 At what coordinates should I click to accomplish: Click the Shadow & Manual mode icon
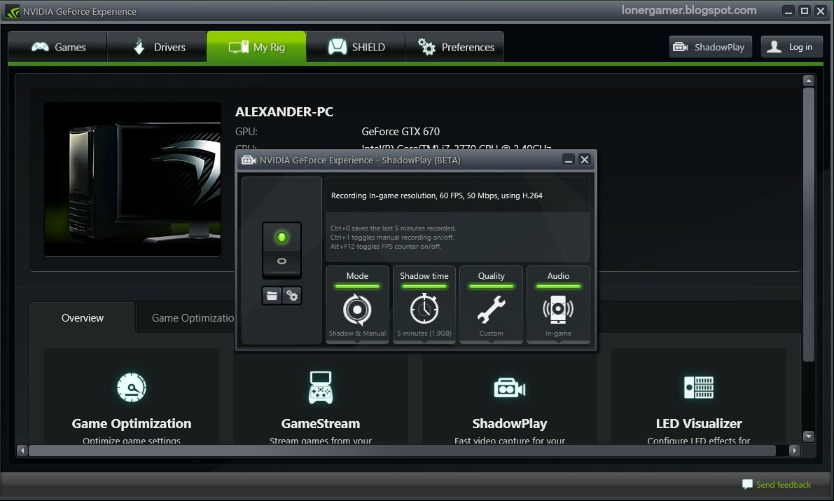pos(357,310)
